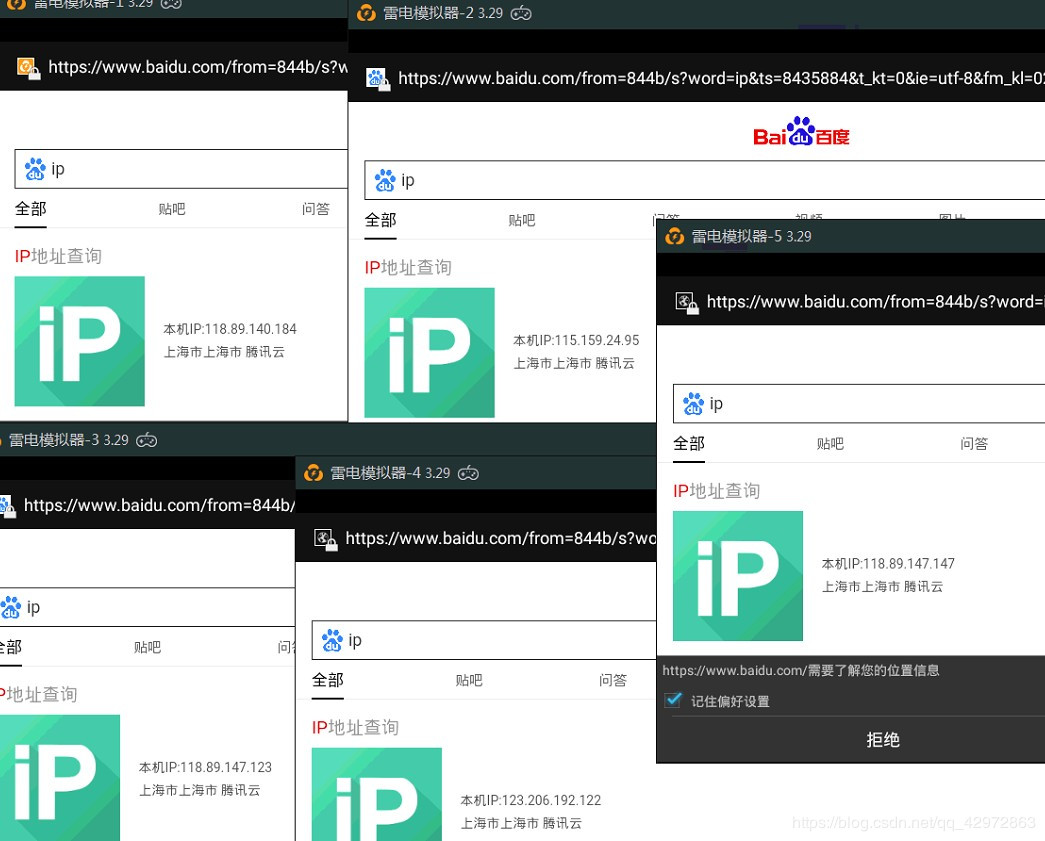Select the 全部 tab in 雷电模拟器-2
The width and height of the screenshot is (1045, 841).
click(x=381, y=221)
